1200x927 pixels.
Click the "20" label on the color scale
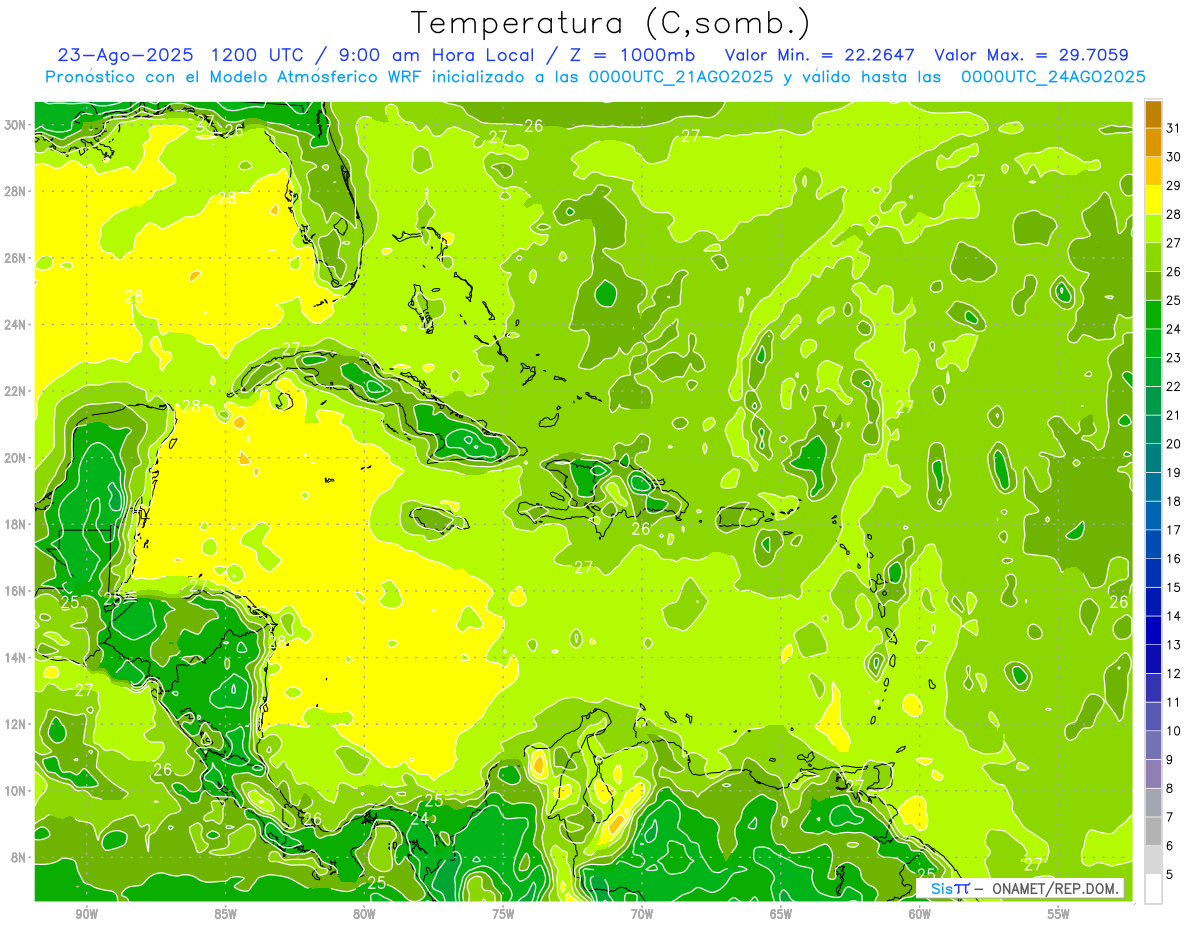tap(1174, 444)
